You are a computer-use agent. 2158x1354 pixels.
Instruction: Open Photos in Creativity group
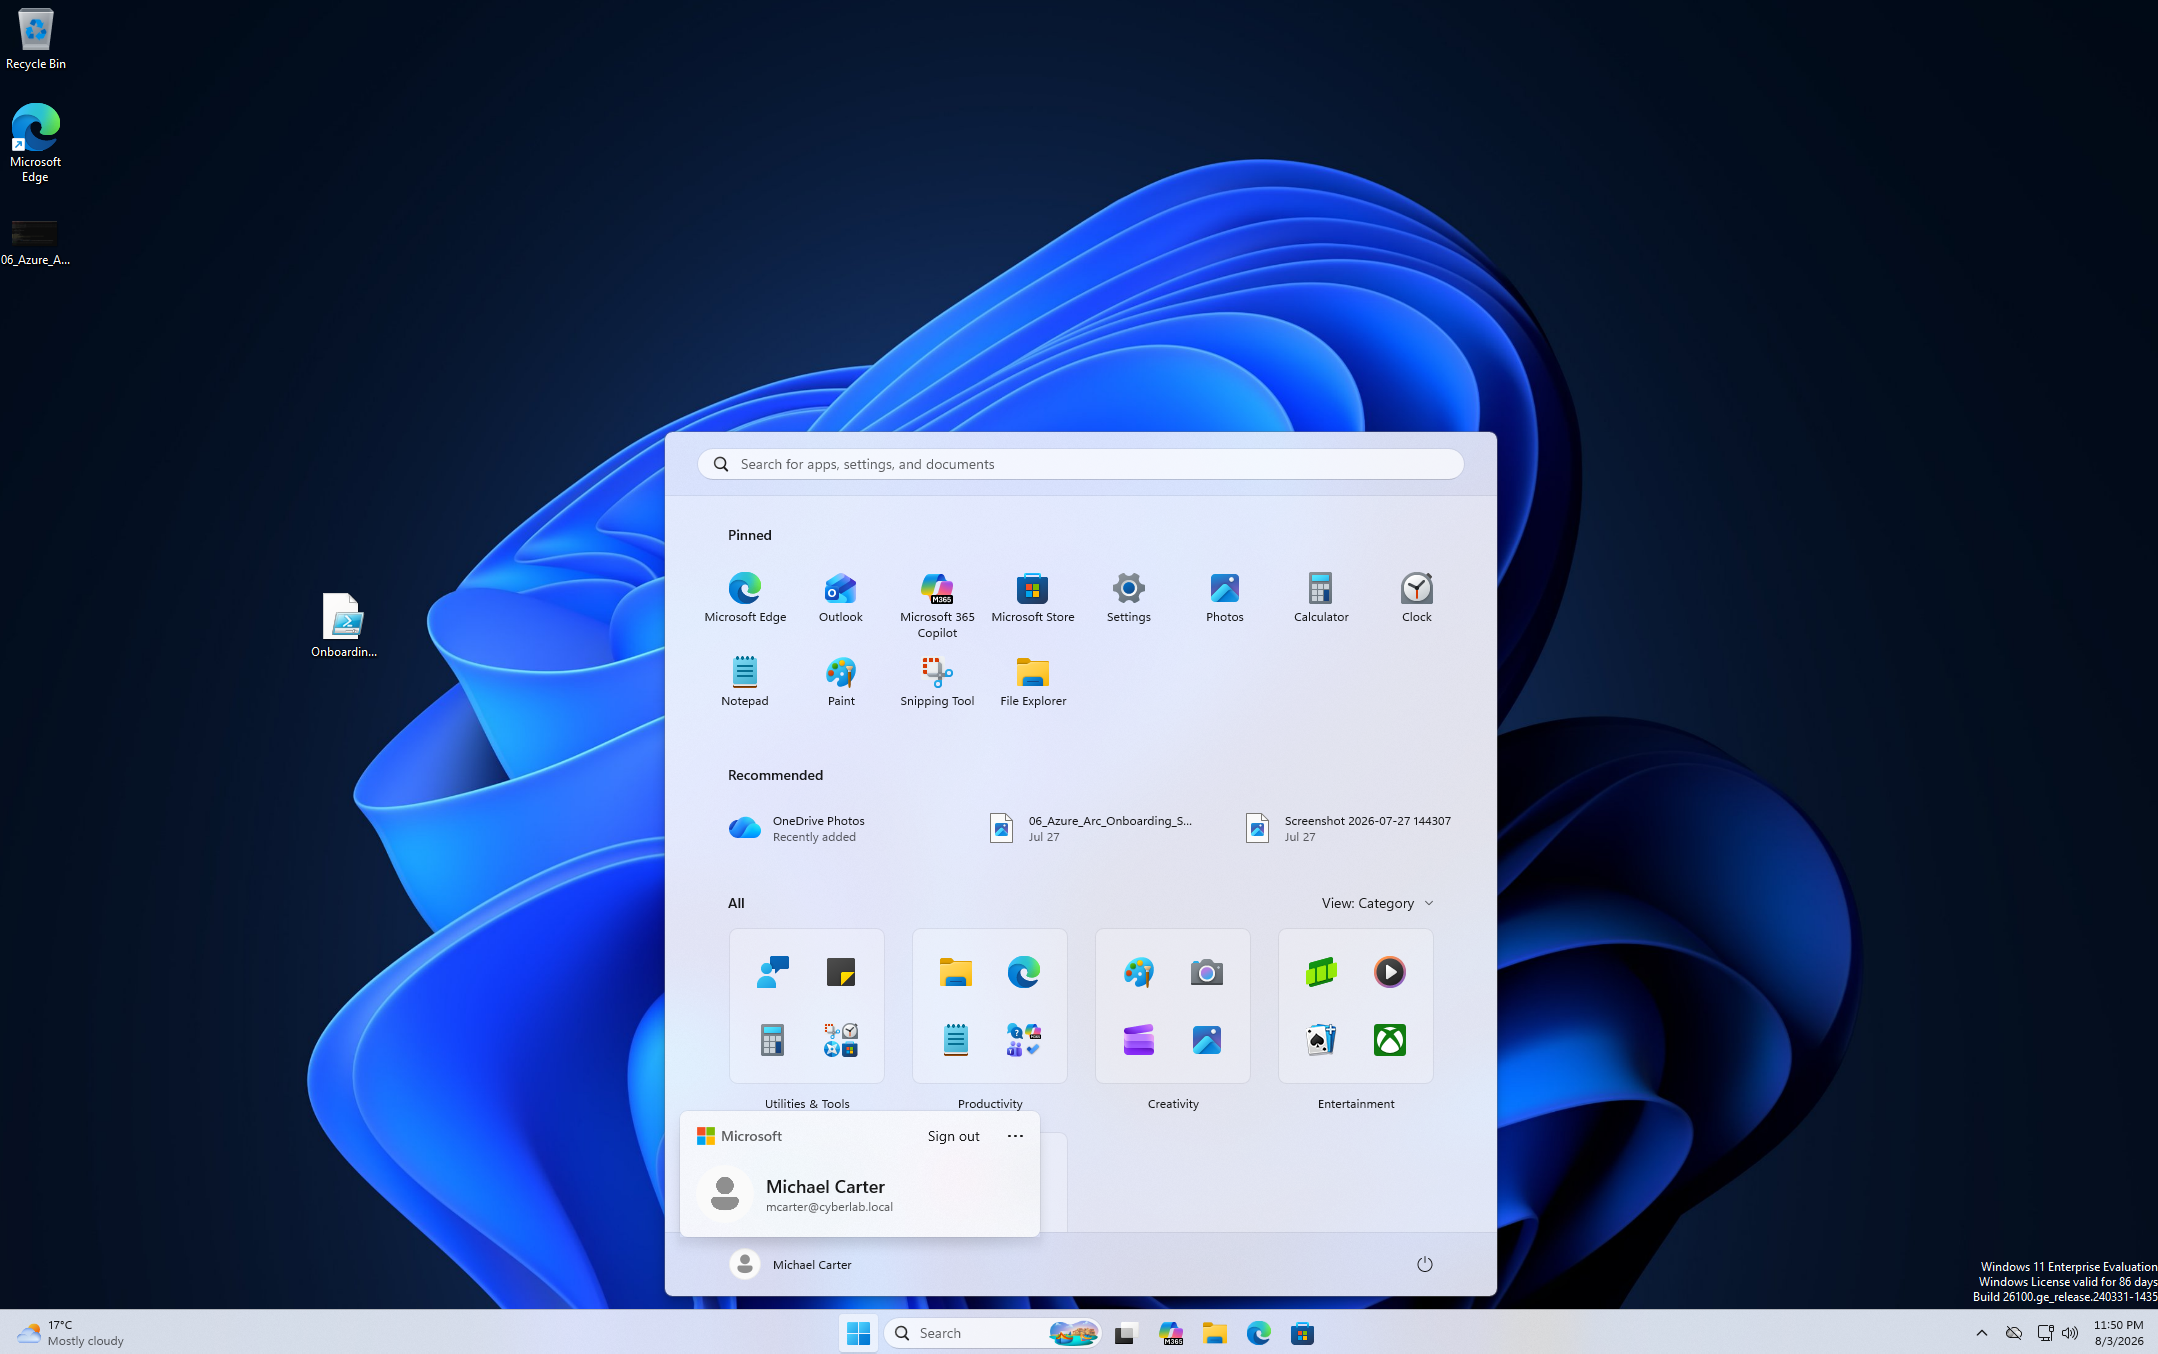1206,1040
